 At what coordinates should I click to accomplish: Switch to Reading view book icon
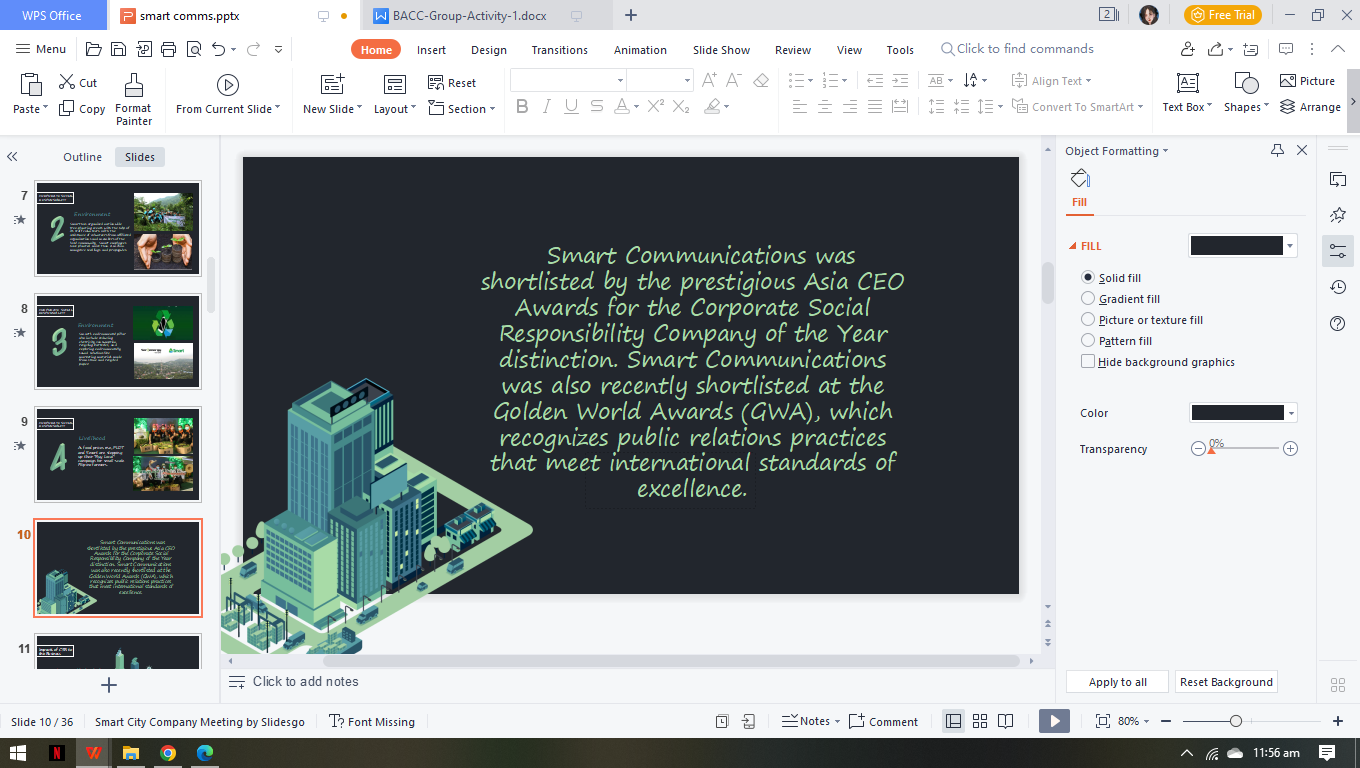pyautogui.click(x=1005, y=721)
